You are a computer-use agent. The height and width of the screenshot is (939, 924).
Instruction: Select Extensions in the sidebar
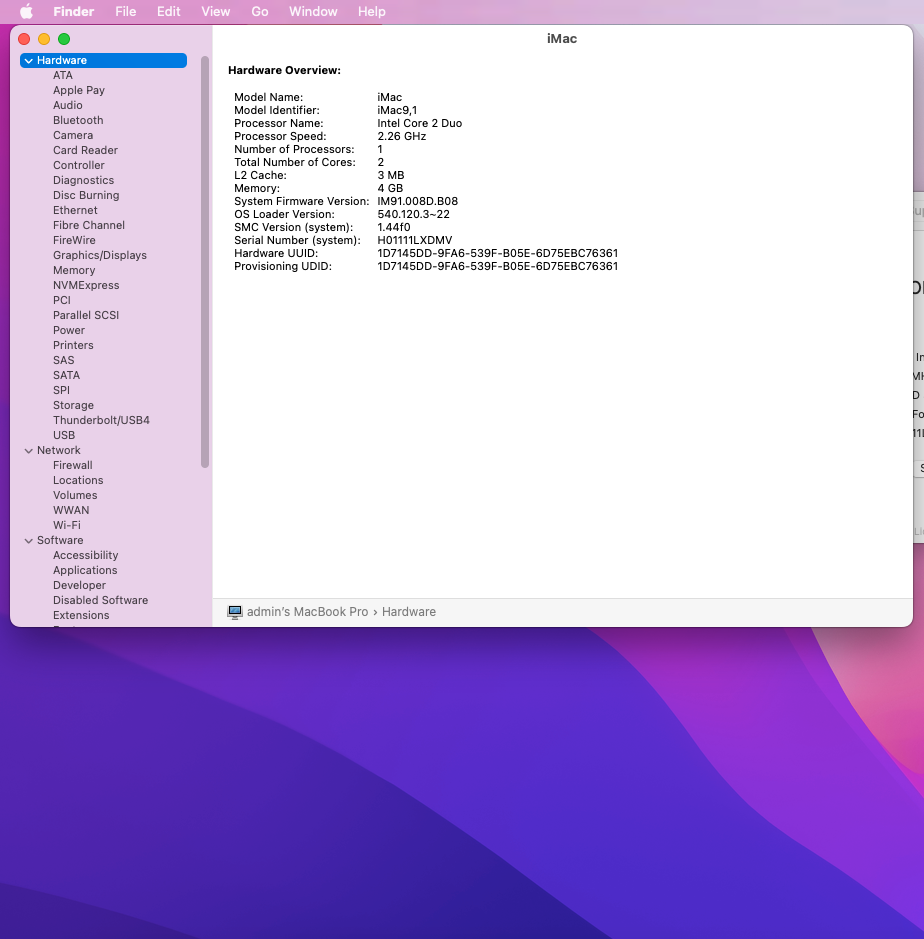81,615
